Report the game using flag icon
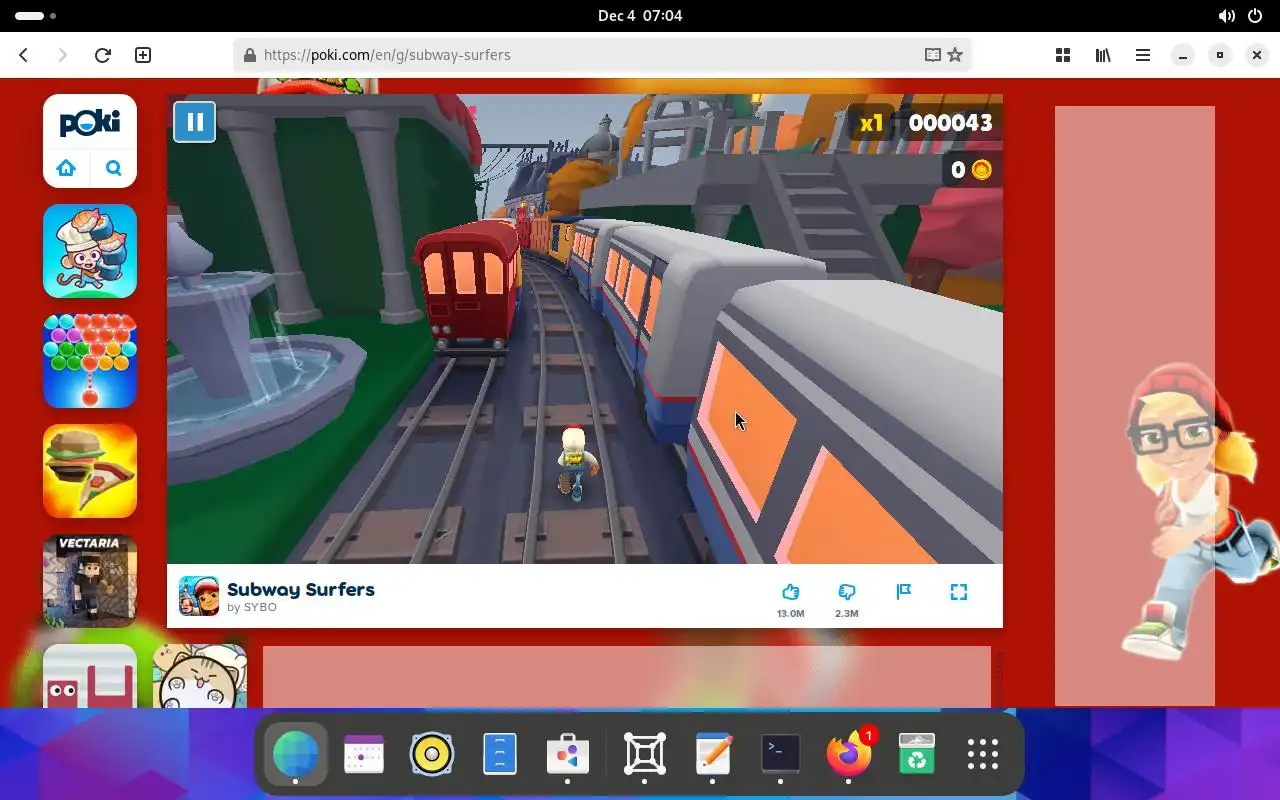Image resolution: width=1280 pixels, height=800 pixels. pos(903,592)
